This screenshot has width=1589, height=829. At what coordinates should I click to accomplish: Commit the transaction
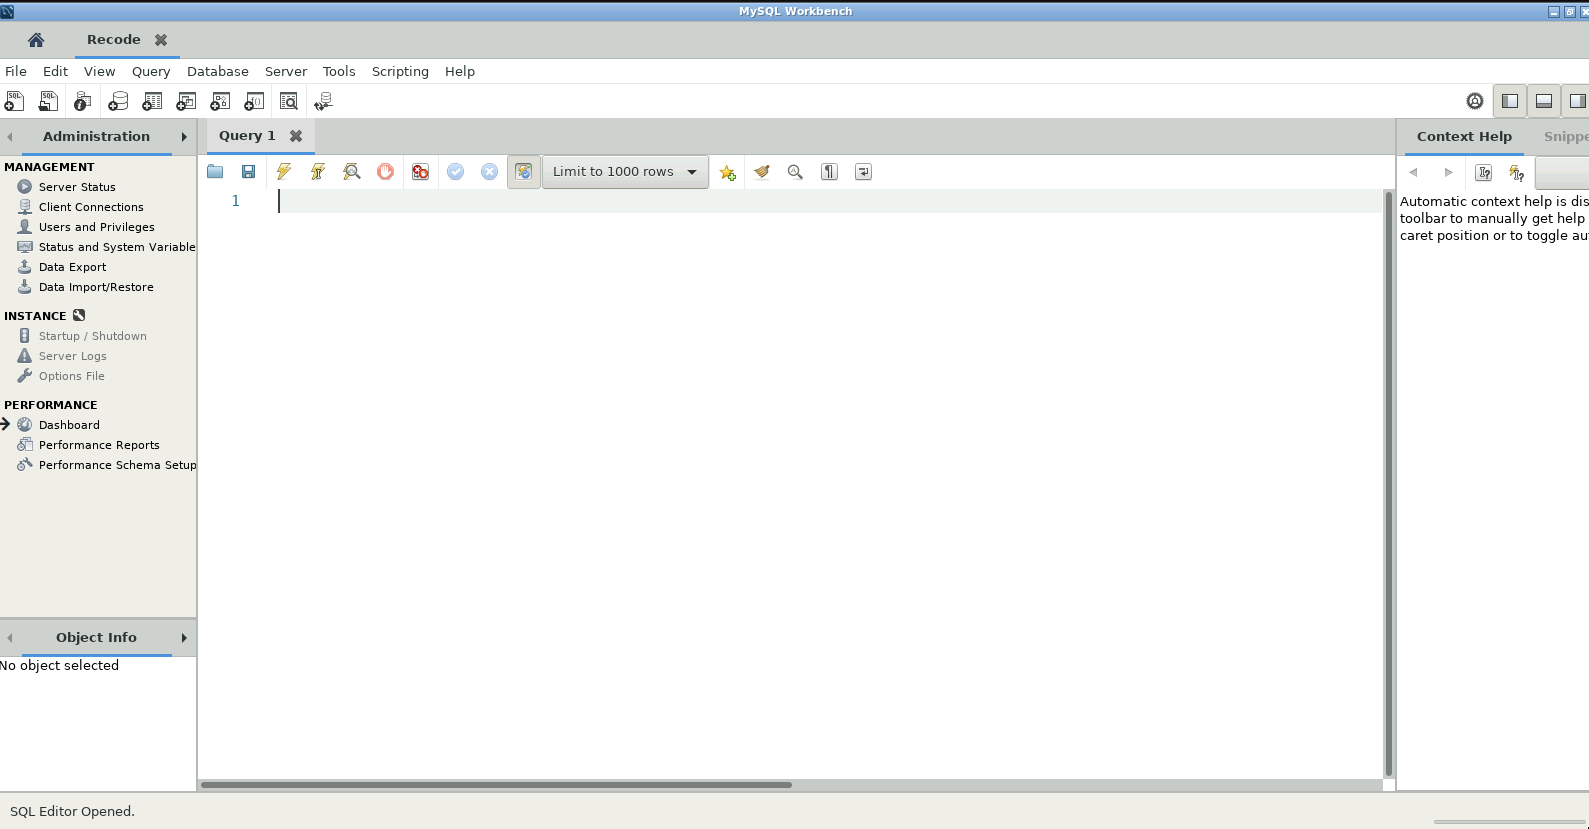coord(455,172)
